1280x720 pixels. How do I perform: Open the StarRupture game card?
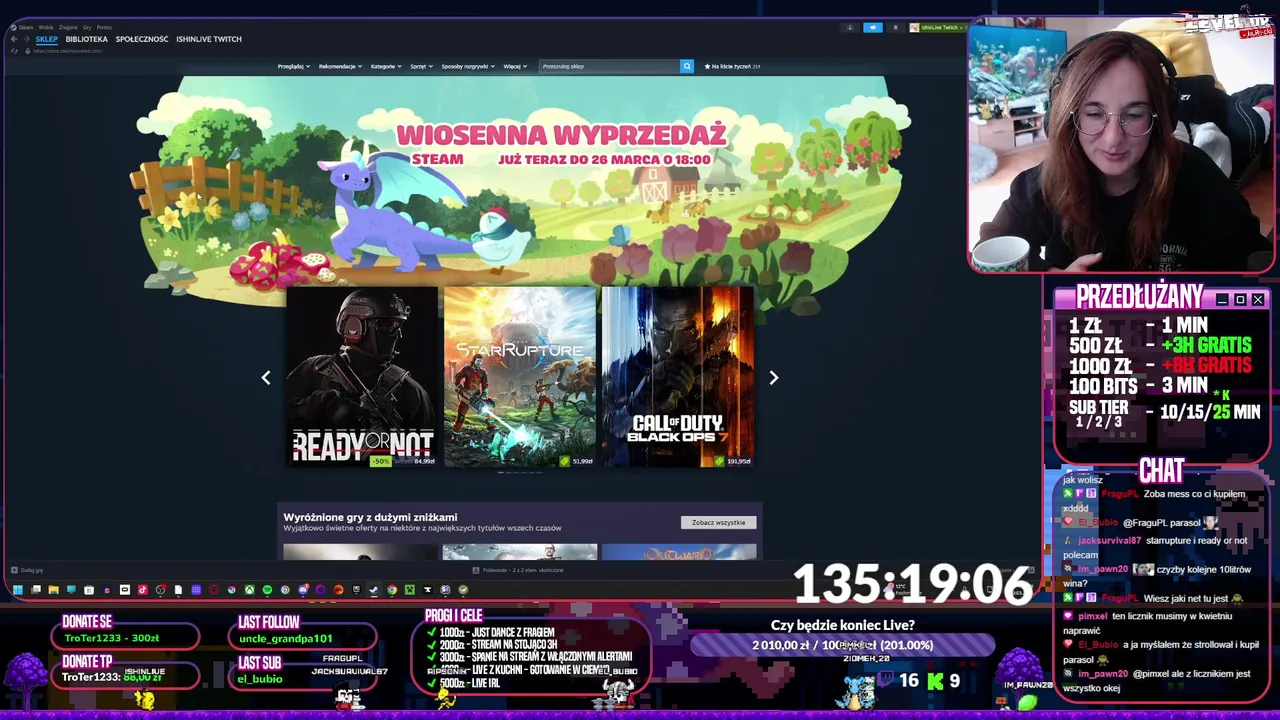(520, 377)
